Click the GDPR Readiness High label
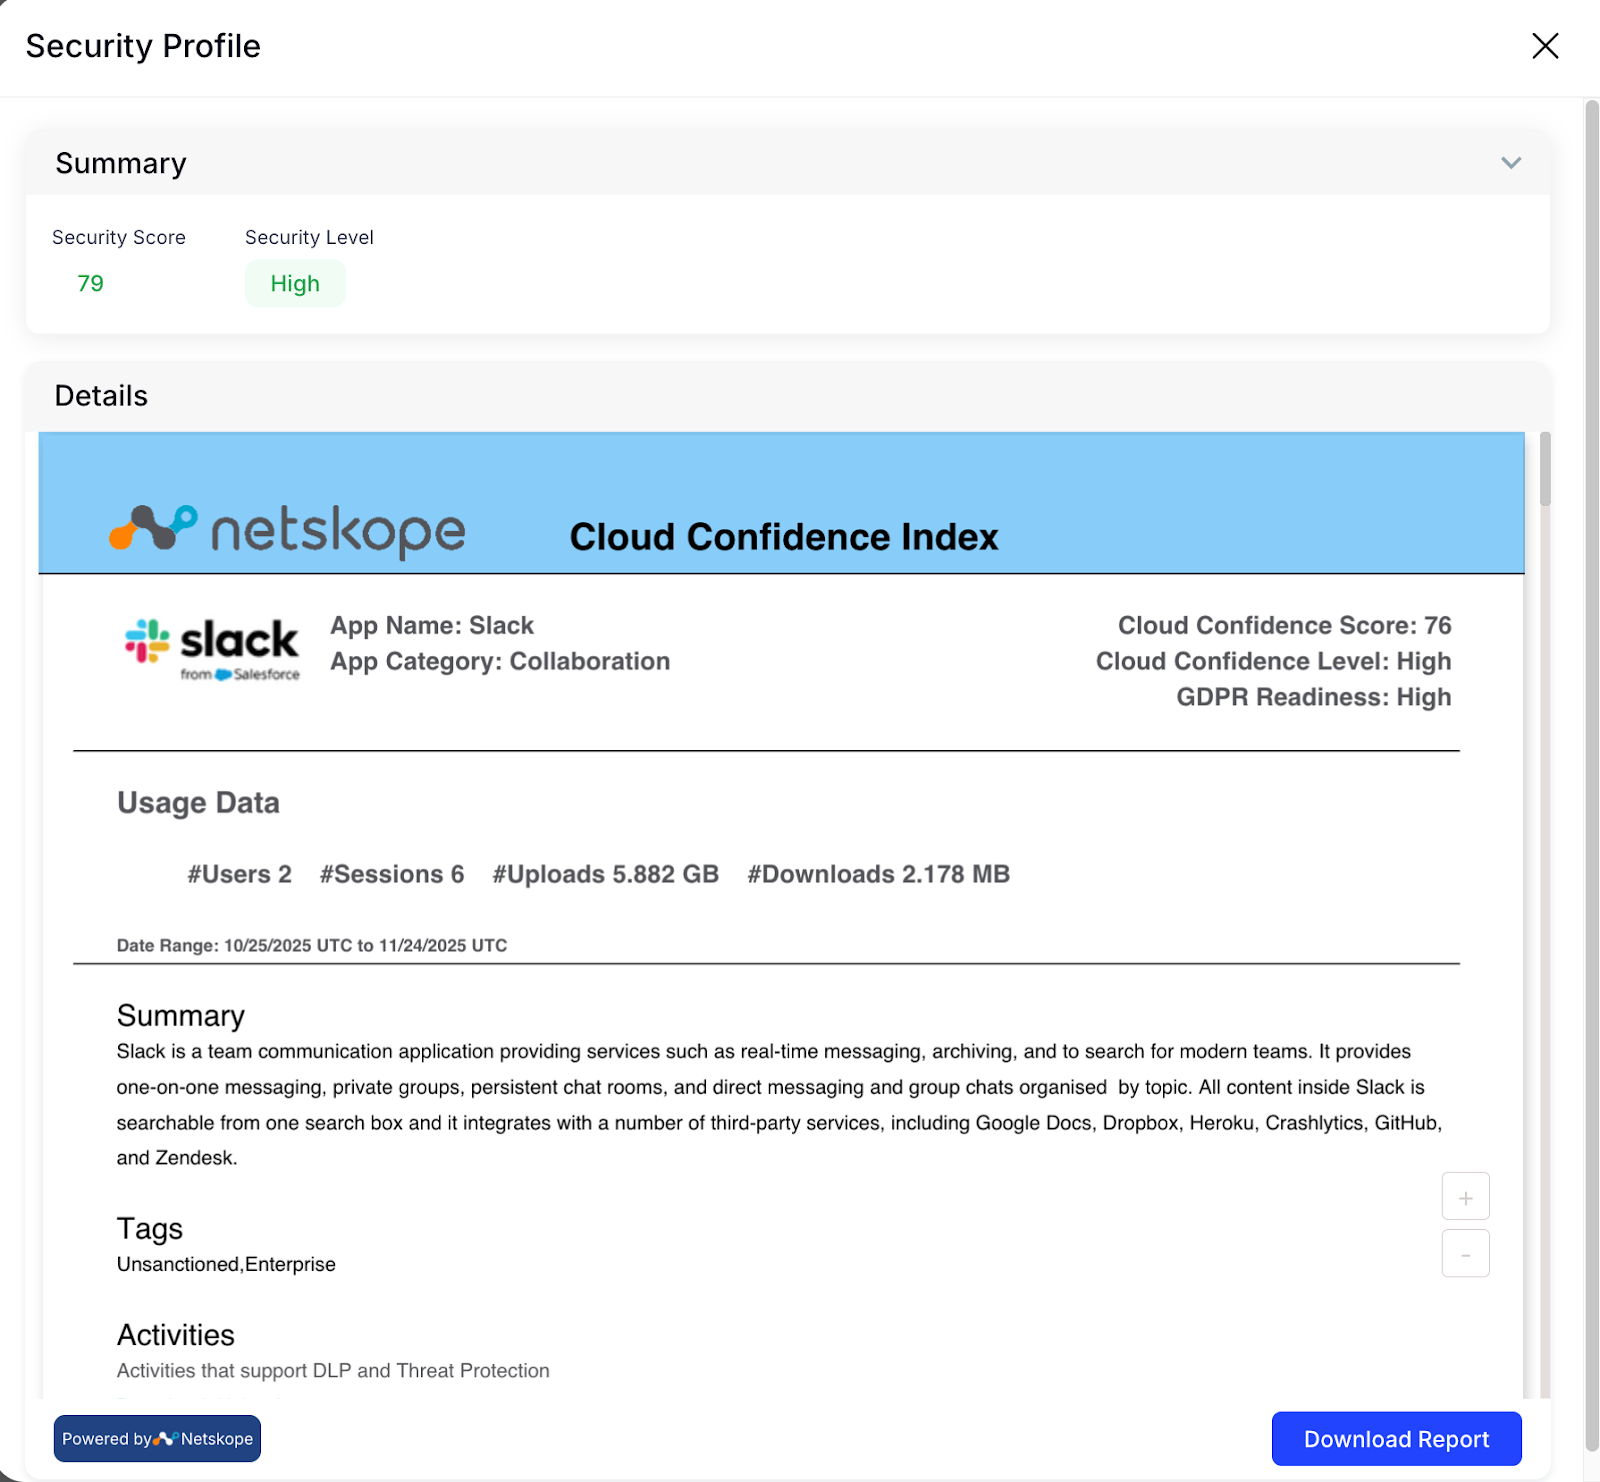 click(x=1313, y=697)
